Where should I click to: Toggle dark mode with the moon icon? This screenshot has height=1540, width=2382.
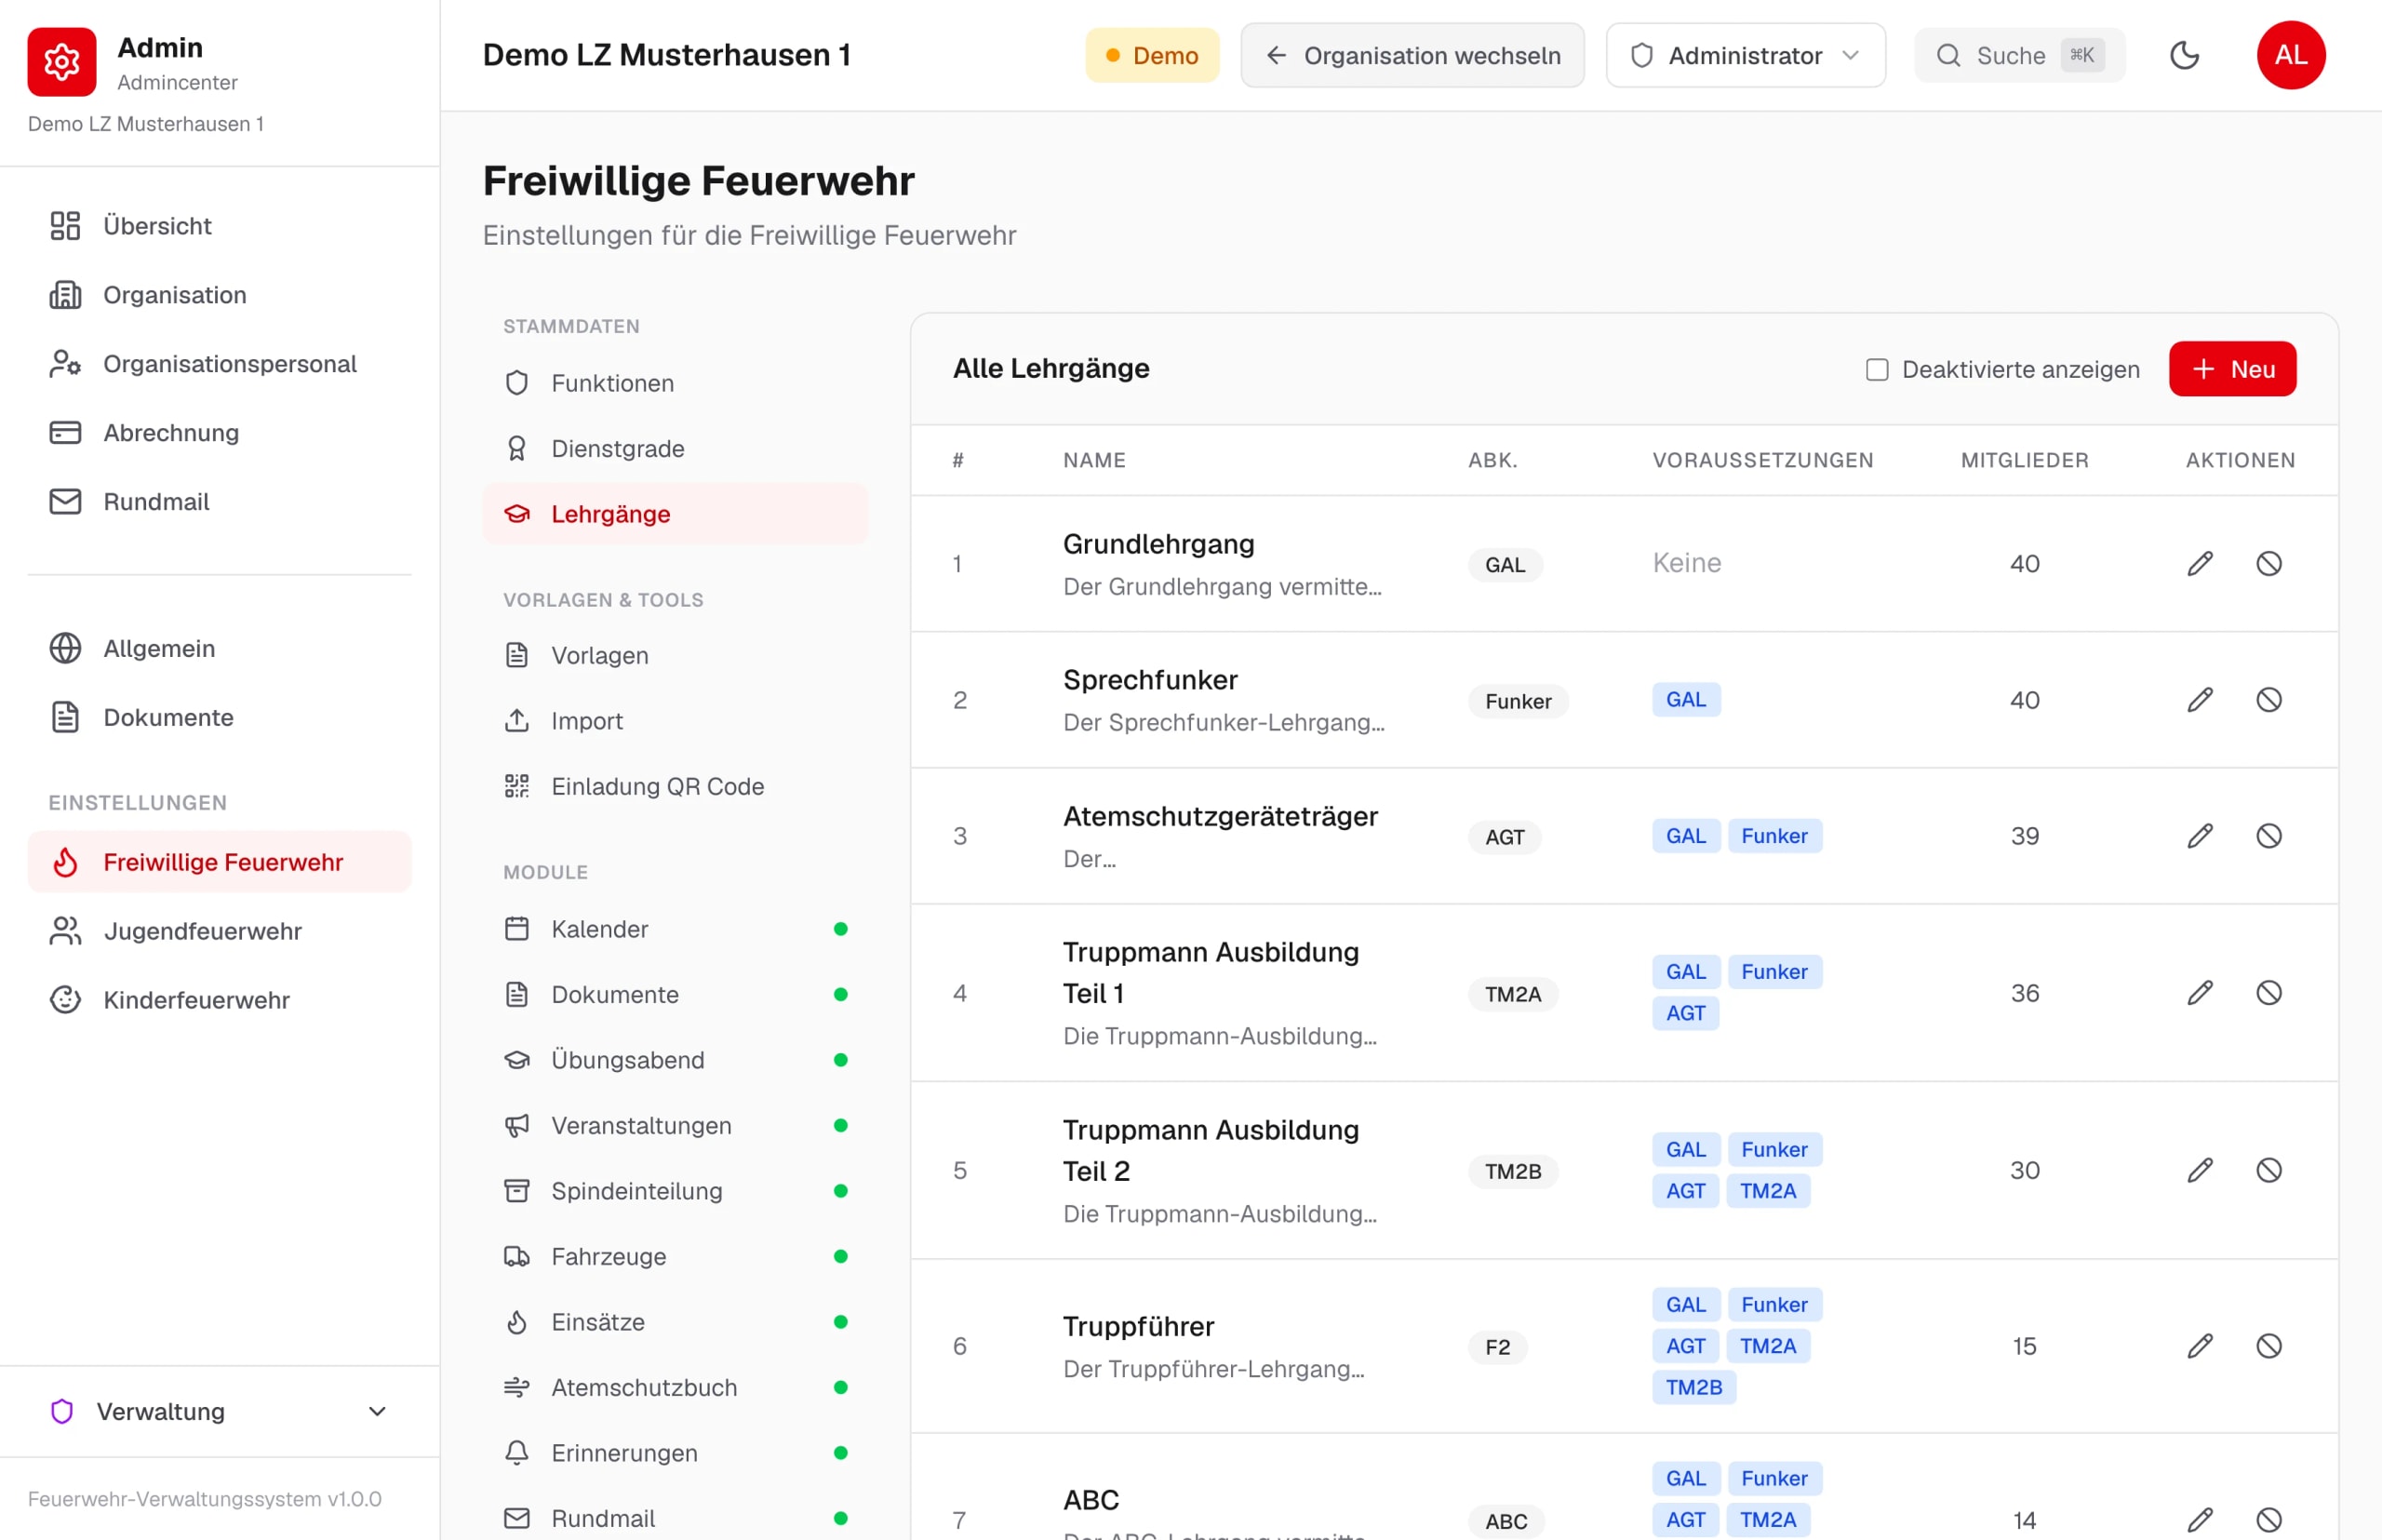coord(2184,55)
